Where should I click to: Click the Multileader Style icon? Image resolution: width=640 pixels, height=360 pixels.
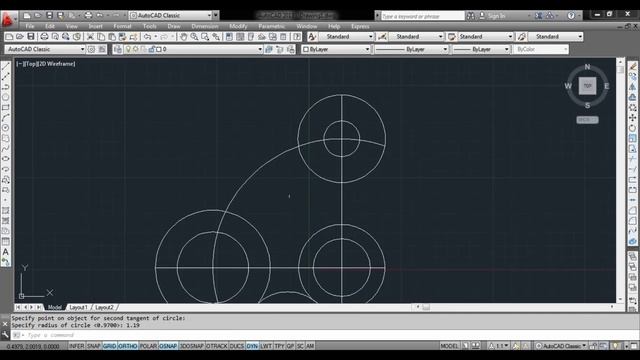[x=521, y=37]
